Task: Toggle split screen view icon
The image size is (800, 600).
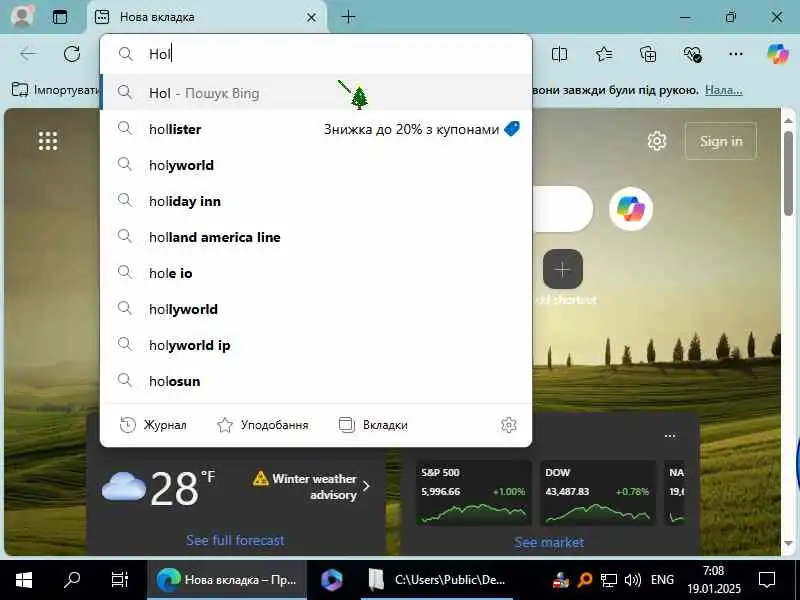Action: click(559, 54)
